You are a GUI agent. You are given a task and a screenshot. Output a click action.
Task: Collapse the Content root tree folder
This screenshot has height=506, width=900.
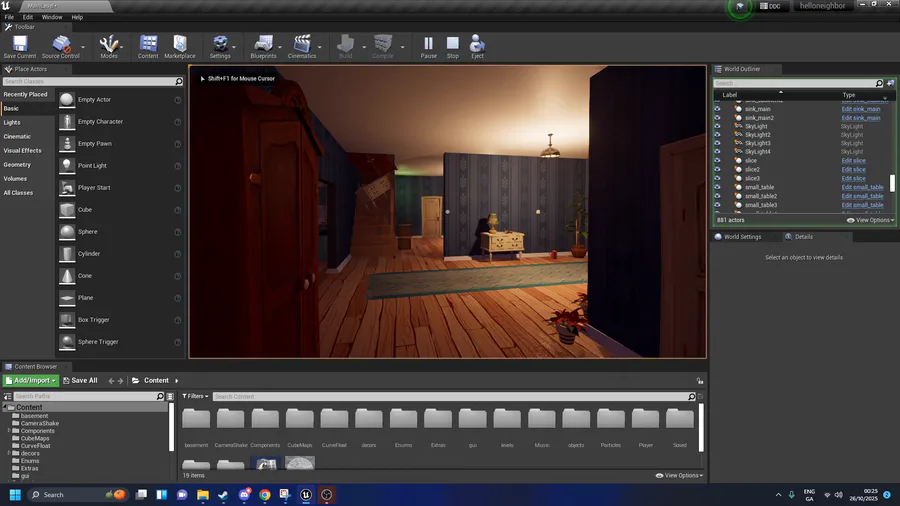click(5, 407)
